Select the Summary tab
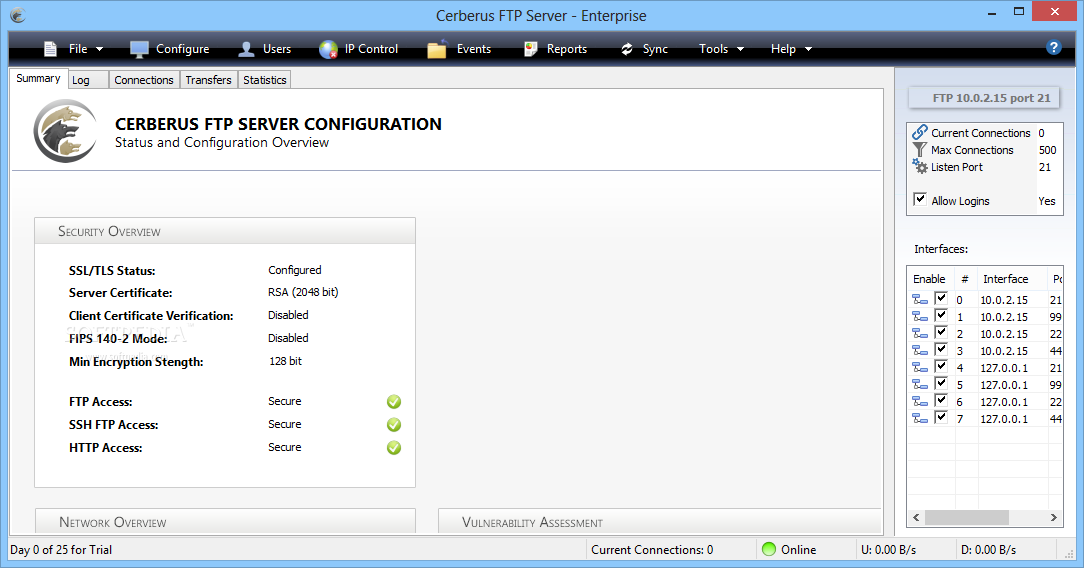 pyautogui.click(x=38, y=79)
